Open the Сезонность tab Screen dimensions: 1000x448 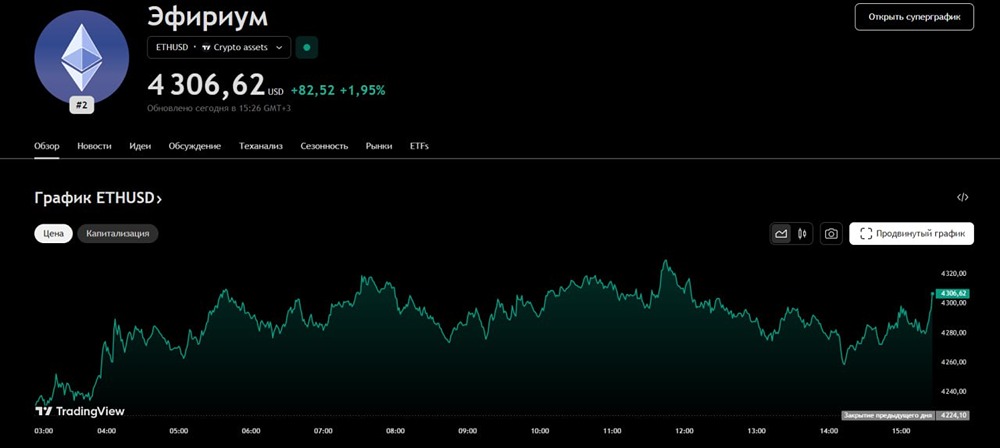pyautogui.click(x=324, y=146)
